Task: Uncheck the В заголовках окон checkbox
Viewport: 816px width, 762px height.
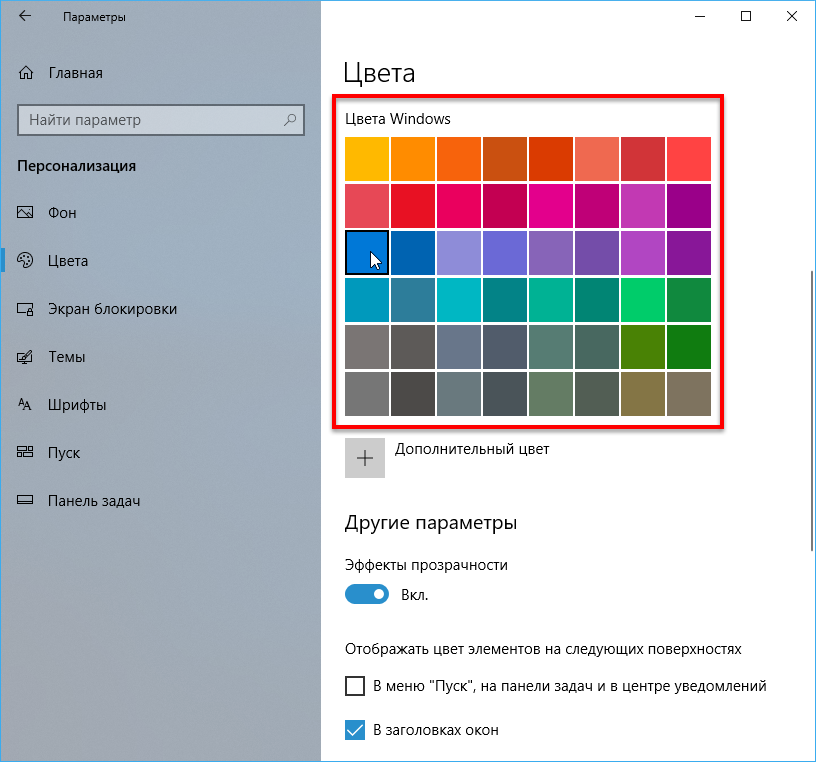Action: click(355, 730)
